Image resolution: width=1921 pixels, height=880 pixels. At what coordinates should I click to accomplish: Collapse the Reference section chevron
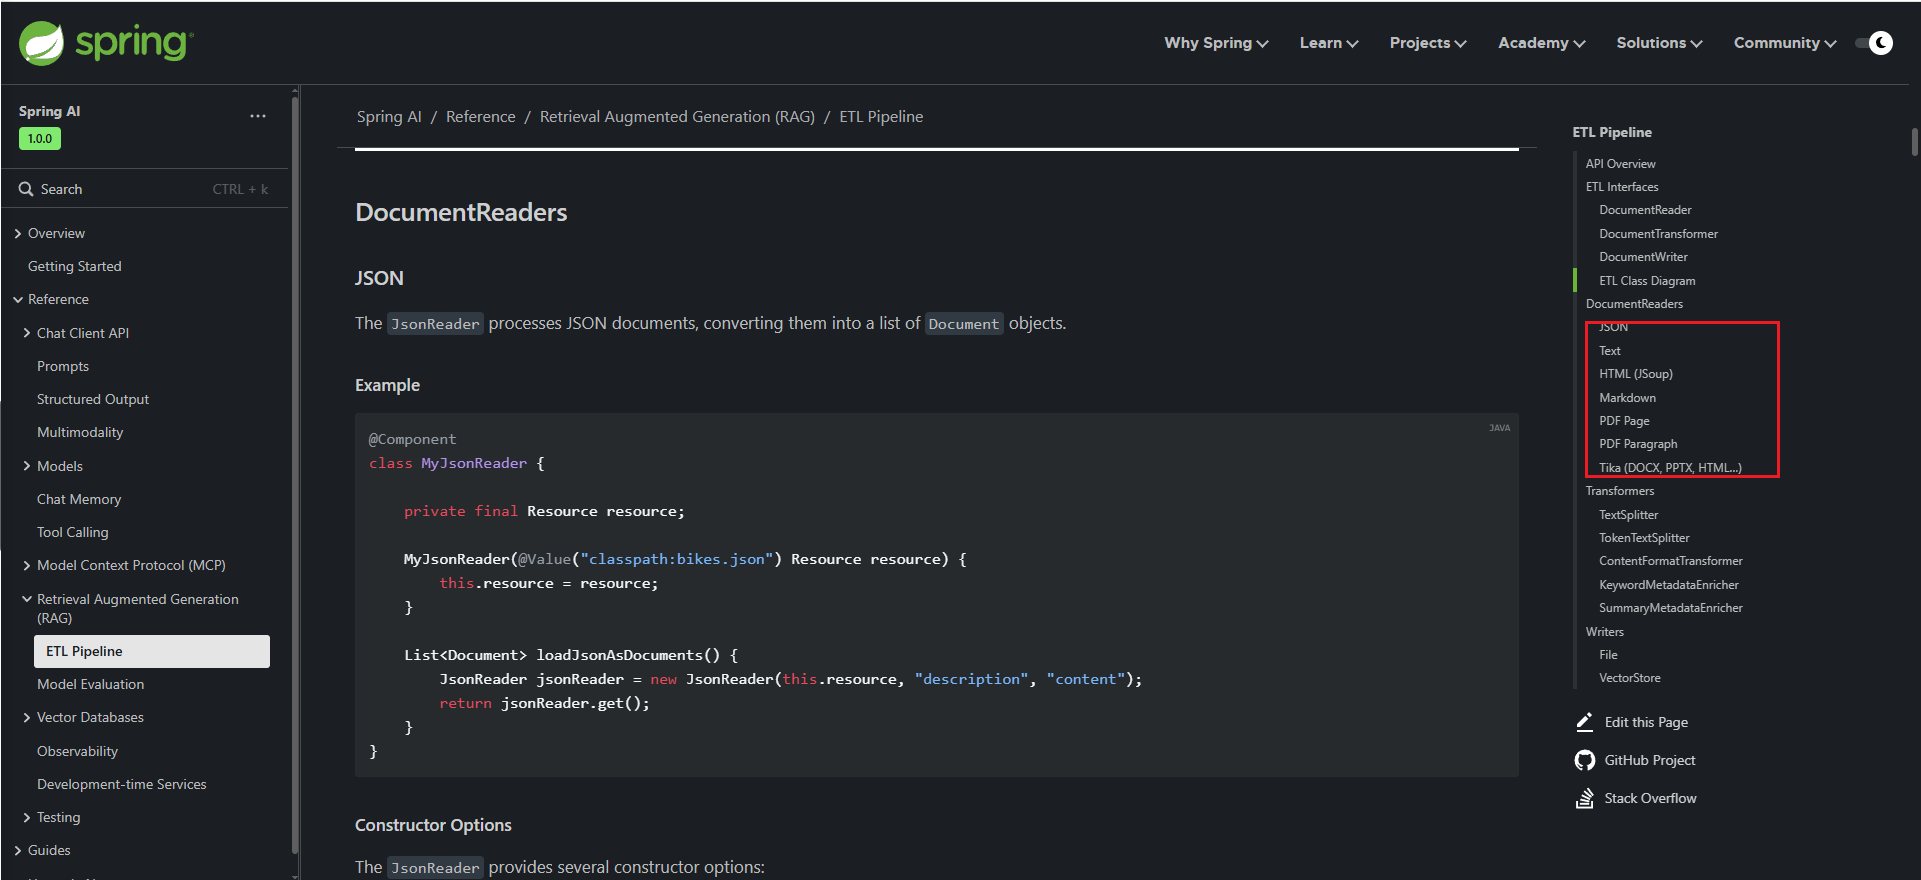pos(18,299)
